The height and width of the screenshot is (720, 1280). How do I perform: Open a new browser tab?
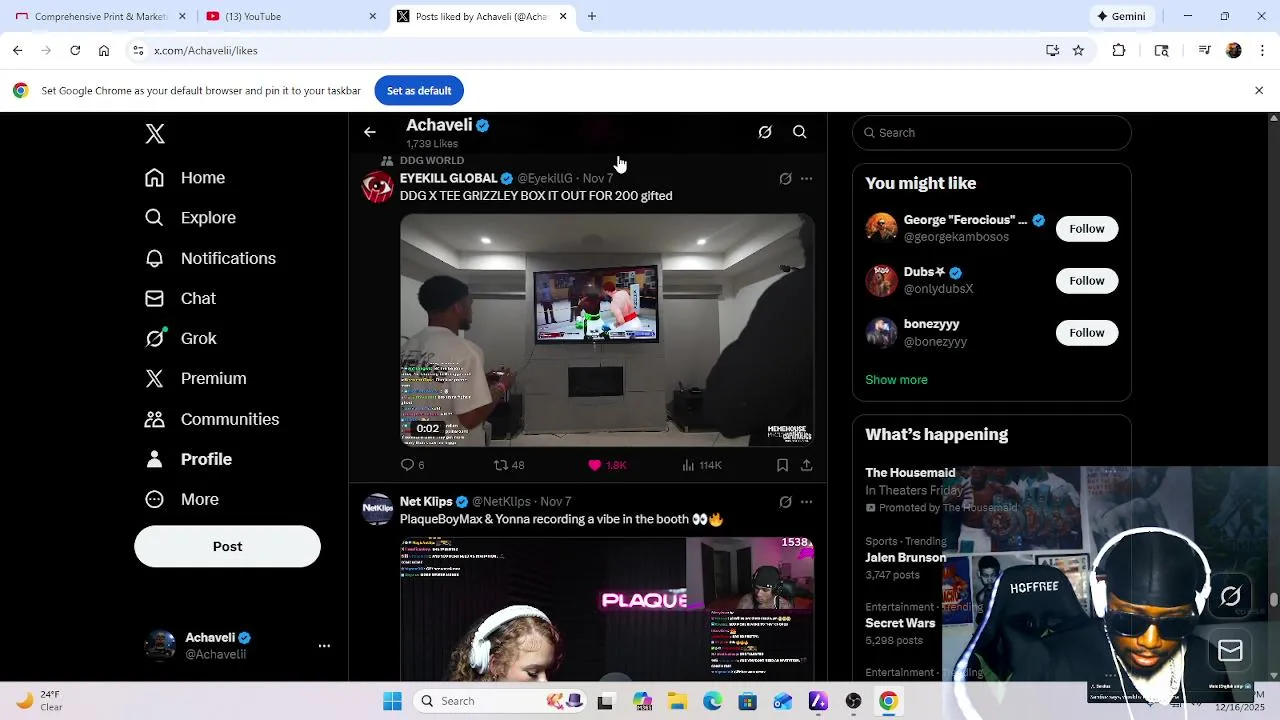592,16
